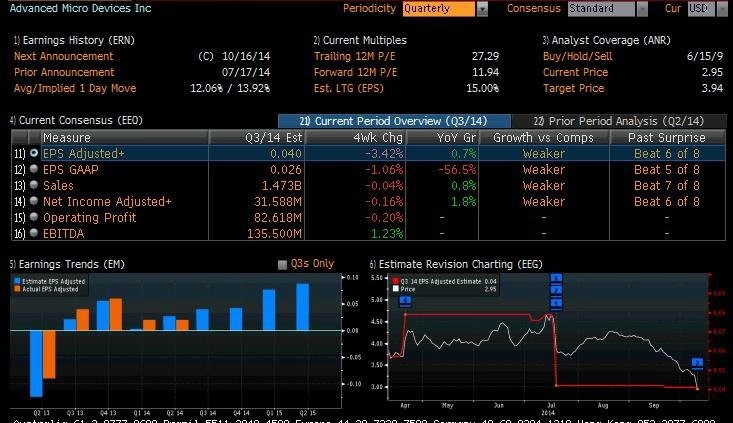
Task: Select the EBITDA radio button
Action: [34, 232]
